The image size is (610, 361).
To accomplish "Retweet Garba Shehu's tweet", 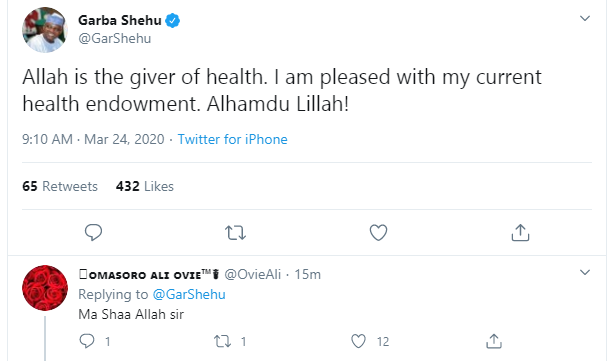I will click(x=235, y=233).
